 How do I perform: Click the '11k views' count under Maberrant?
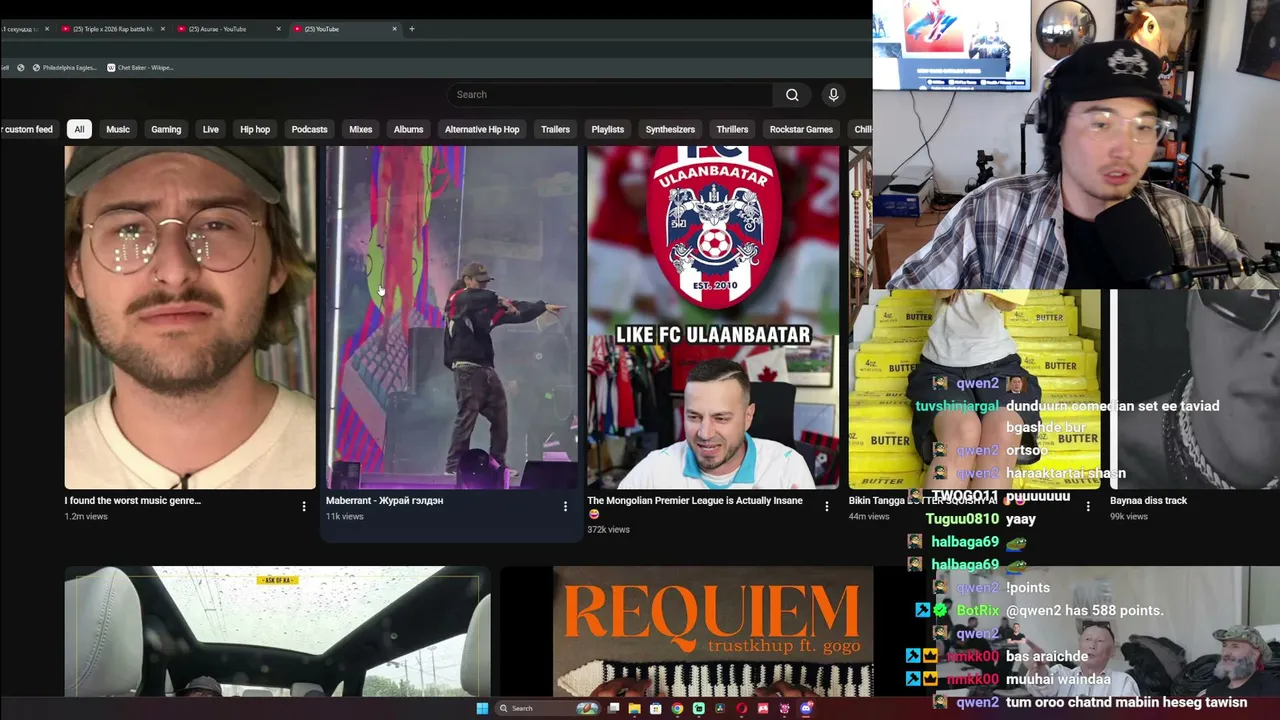click(x=344, y=516)
